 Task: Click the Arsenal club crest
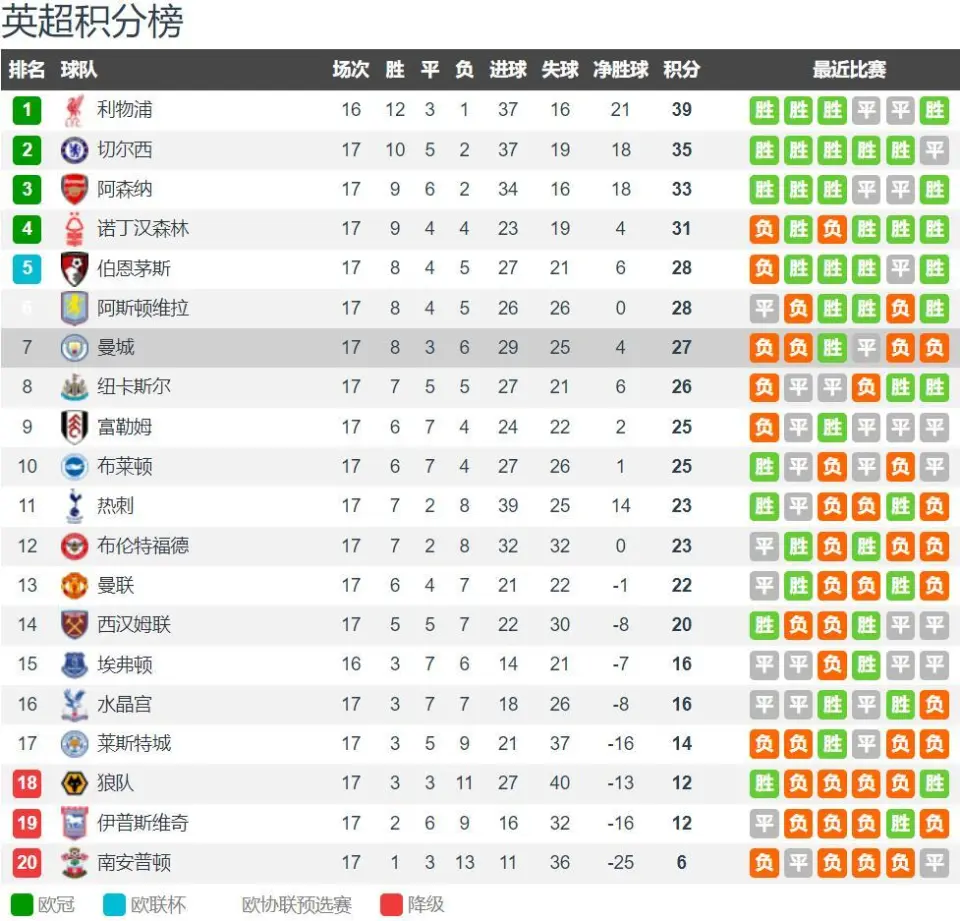click(75, 189)
